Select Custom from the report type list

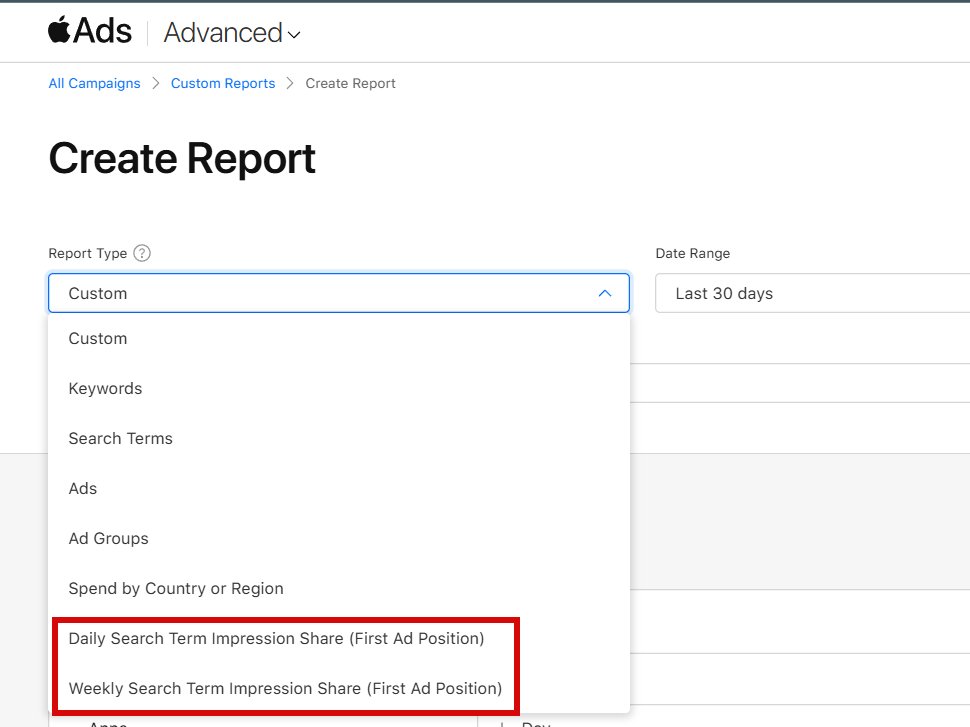(339, 338)
